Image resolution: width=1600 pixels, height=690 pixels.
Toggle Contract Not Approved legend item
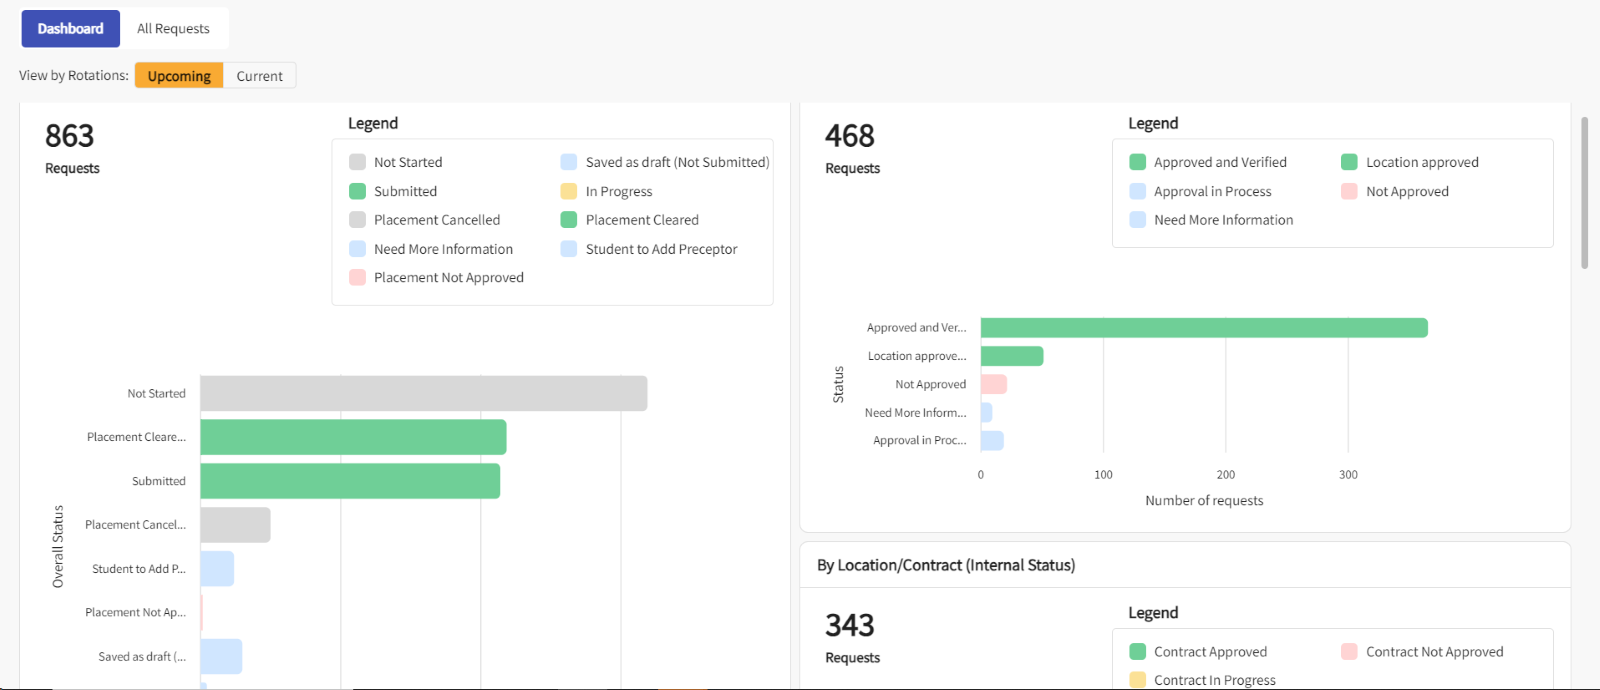(1434, 652)
